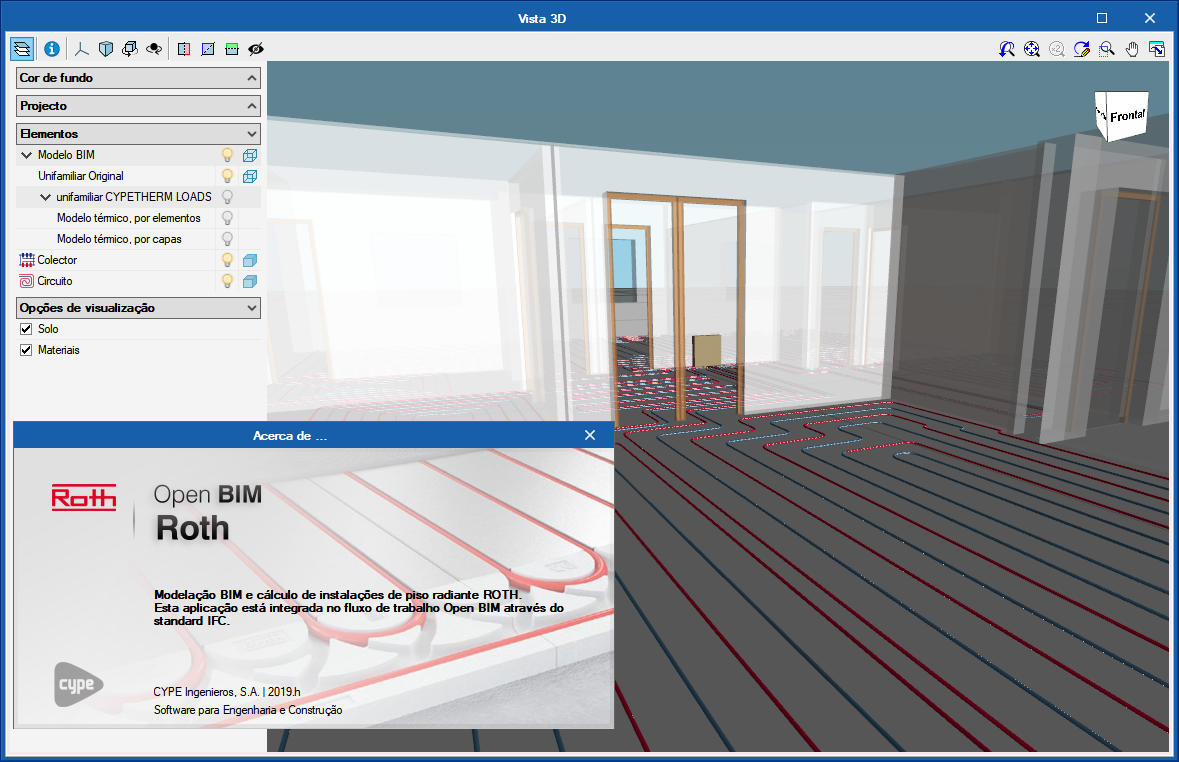Click the copy view to window icon

(1157, 49)
